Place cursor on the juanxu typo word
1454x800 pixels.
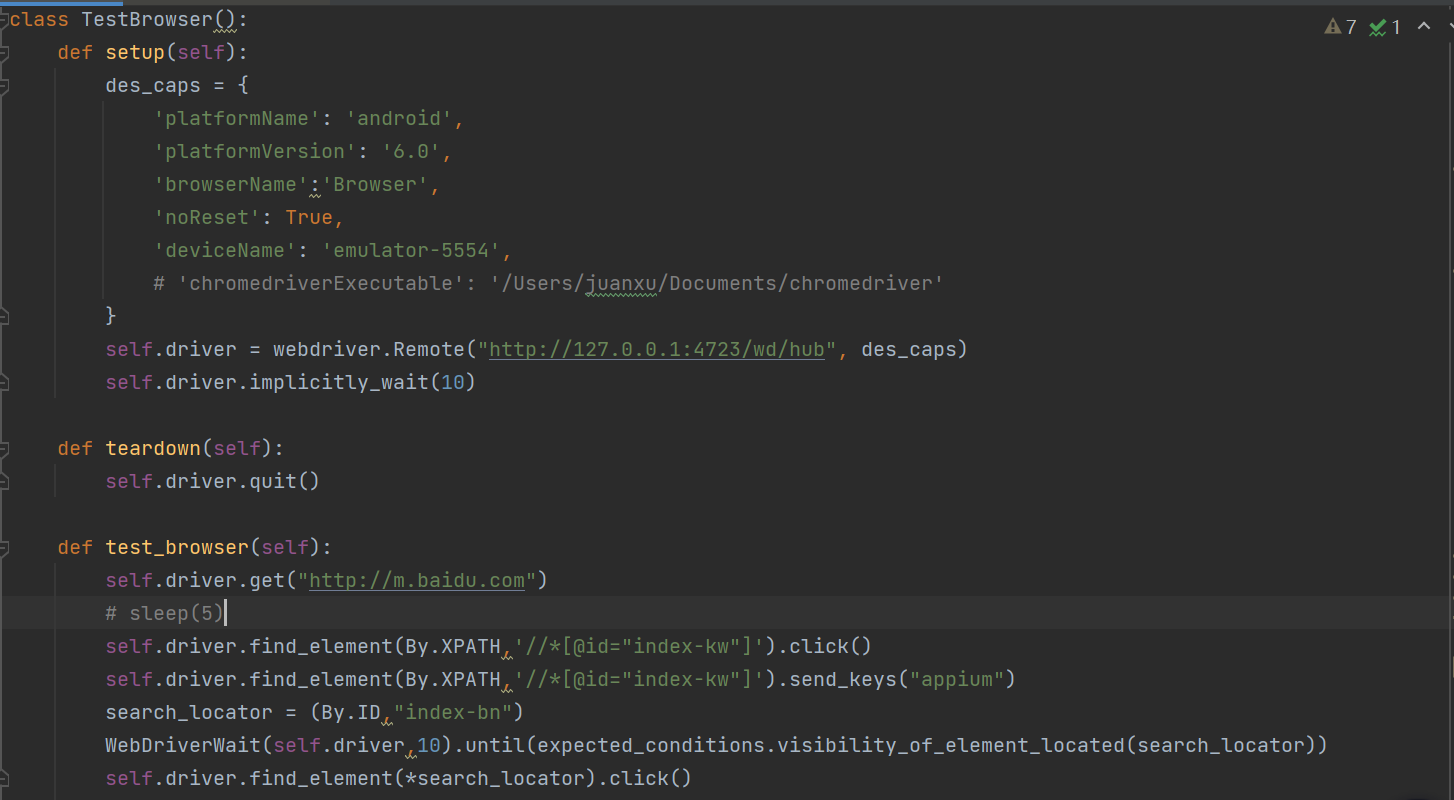click(622, 283)
